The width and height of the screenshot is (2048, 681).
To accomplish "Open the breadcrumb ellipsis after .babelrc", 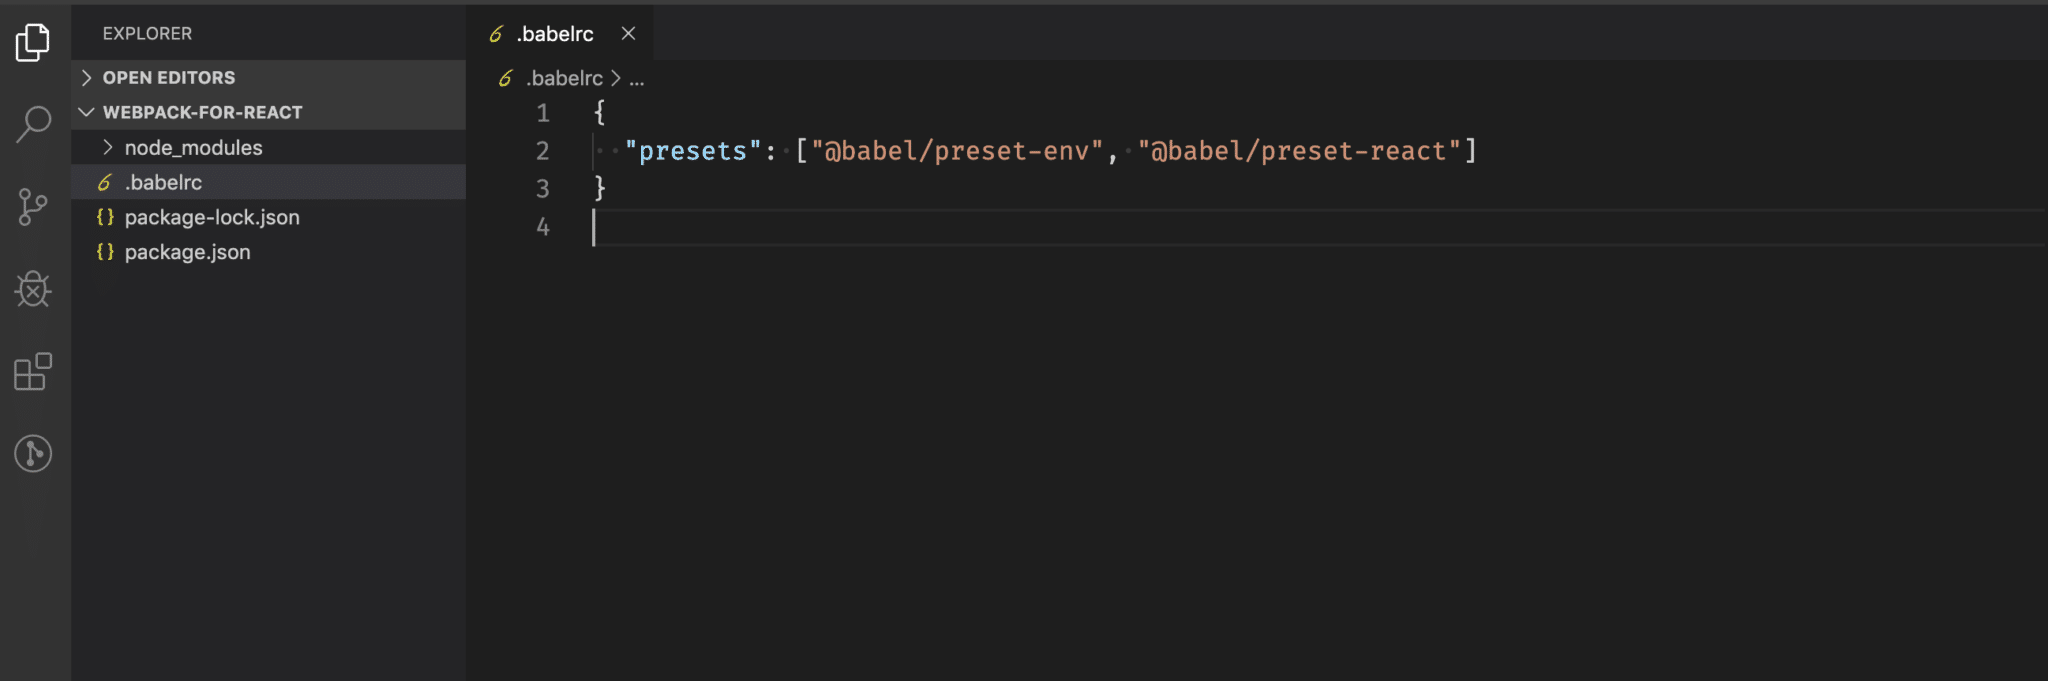I will click(638, 78).
